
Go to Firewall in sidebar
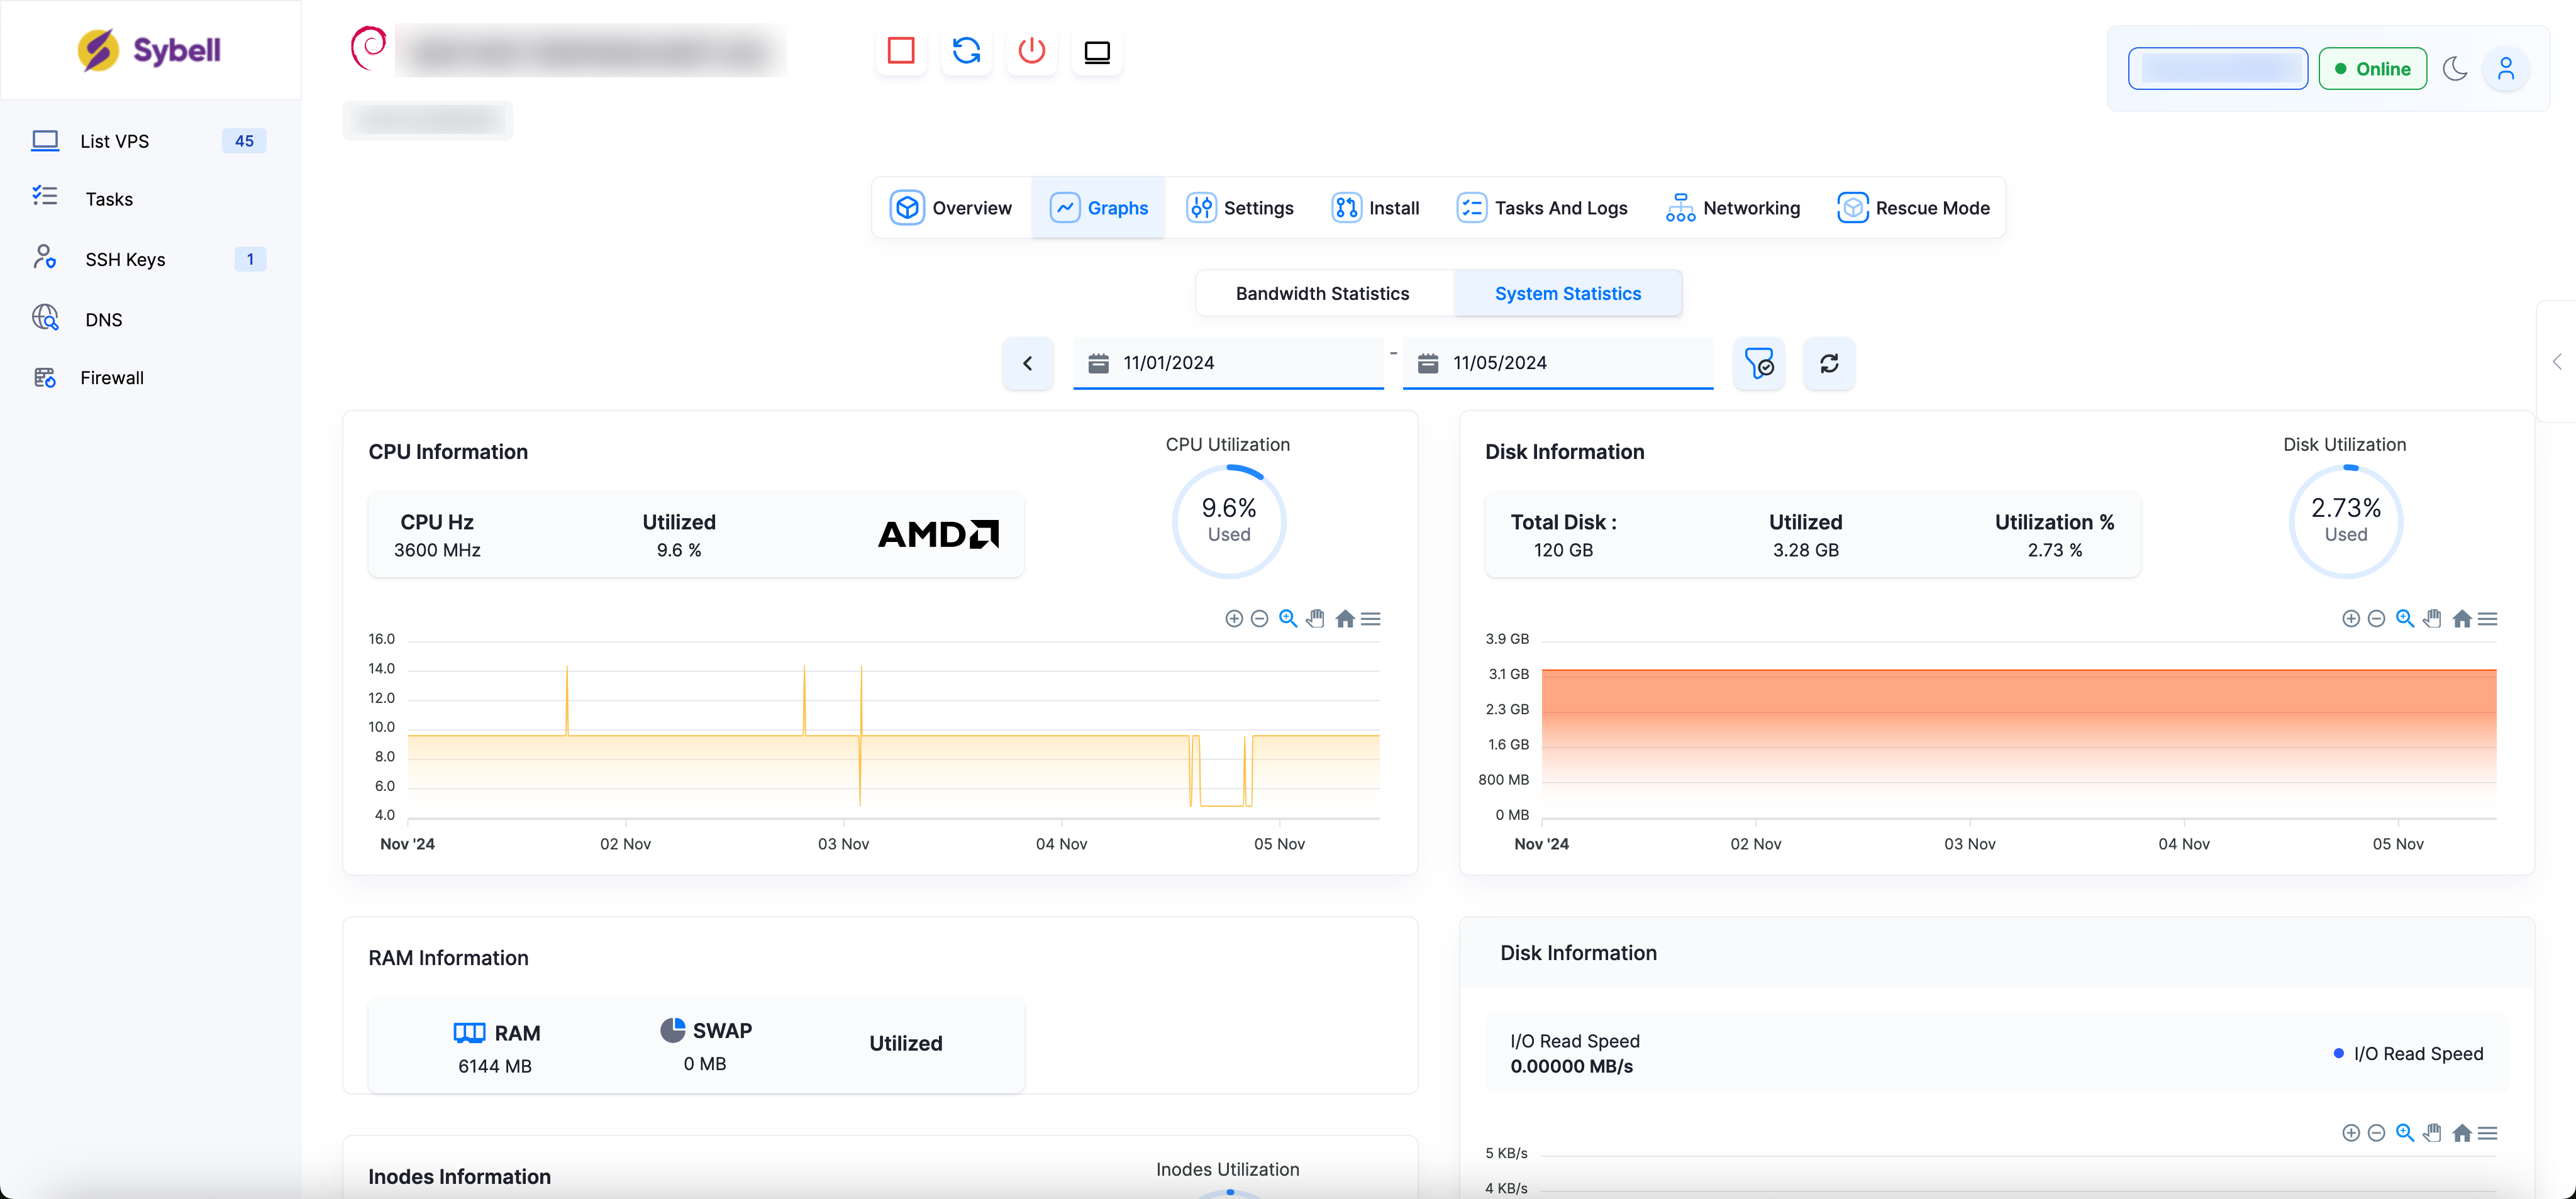point(112,378)
